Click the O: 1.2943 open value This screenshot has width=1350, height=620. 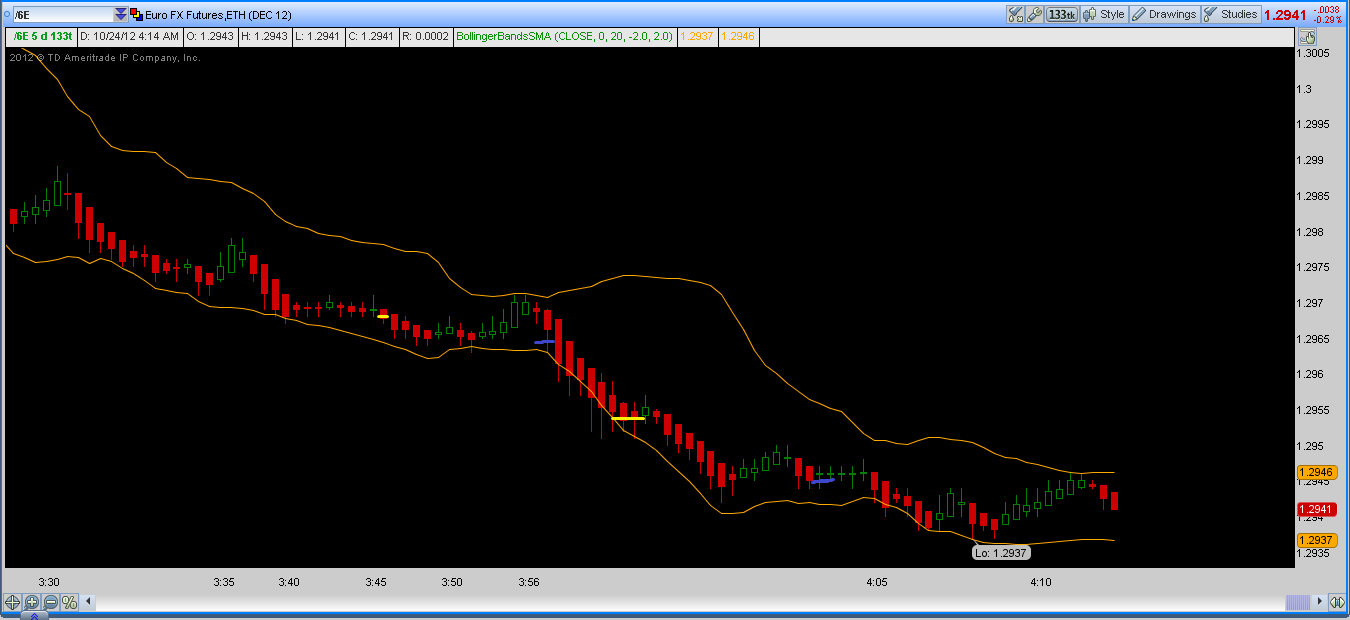[x=209, y=36]
